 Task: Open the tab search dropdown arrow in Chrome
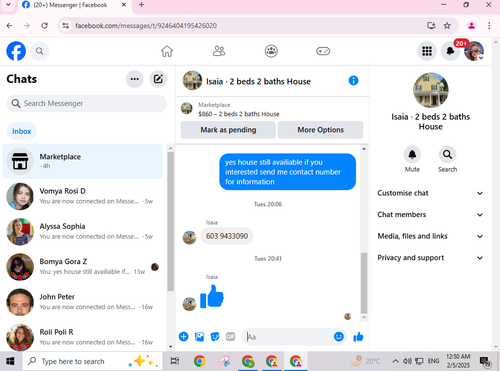(9, 5)
